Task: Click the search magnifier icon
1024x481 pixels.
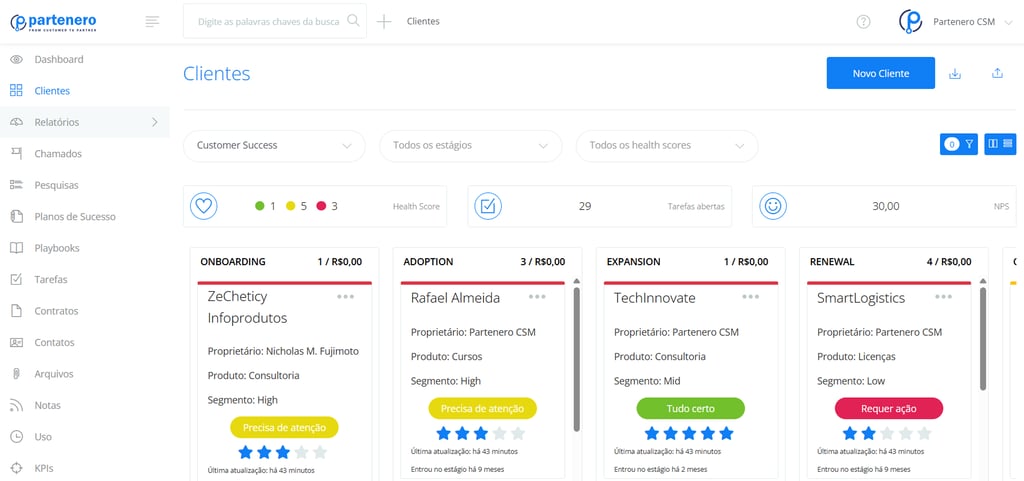Action: click(x=353, y=21)
